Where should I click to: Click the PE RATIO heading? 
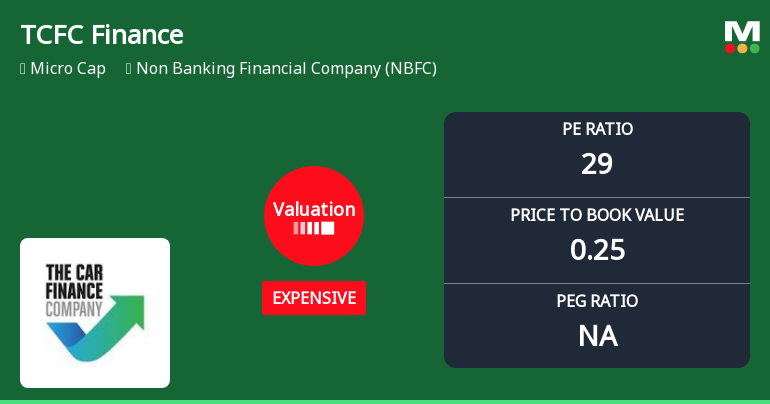pos(597,129)
